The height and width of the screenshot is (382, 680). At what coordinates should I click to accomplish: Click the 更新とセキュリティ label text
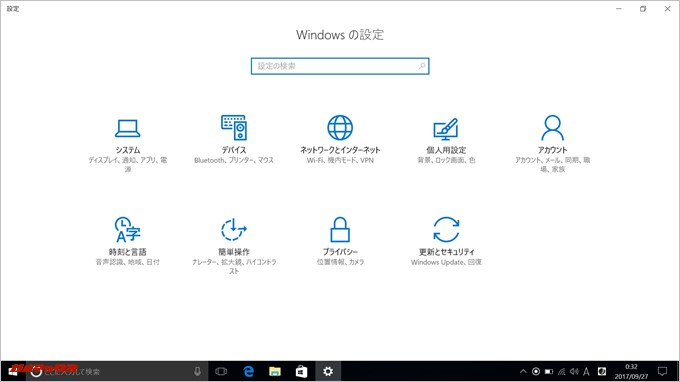446,252
